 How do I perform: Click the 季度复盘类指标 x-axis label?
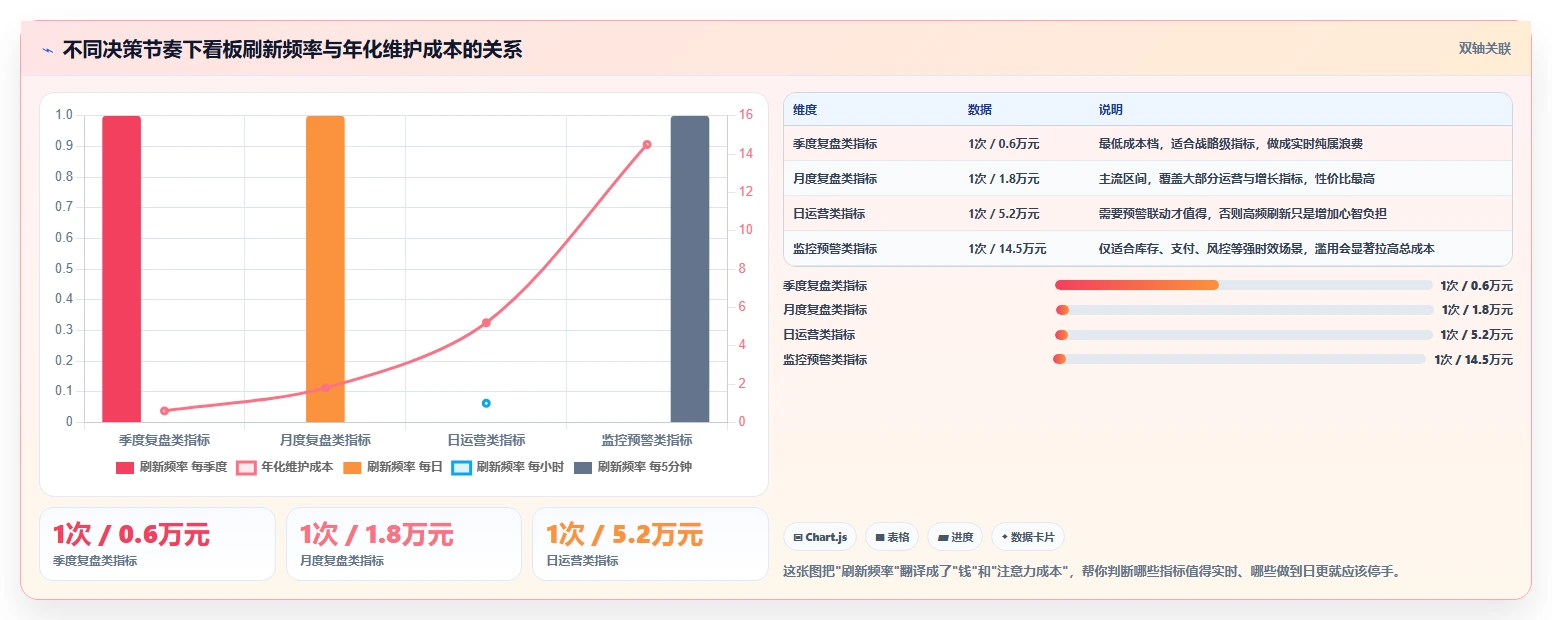coord(164,440)
